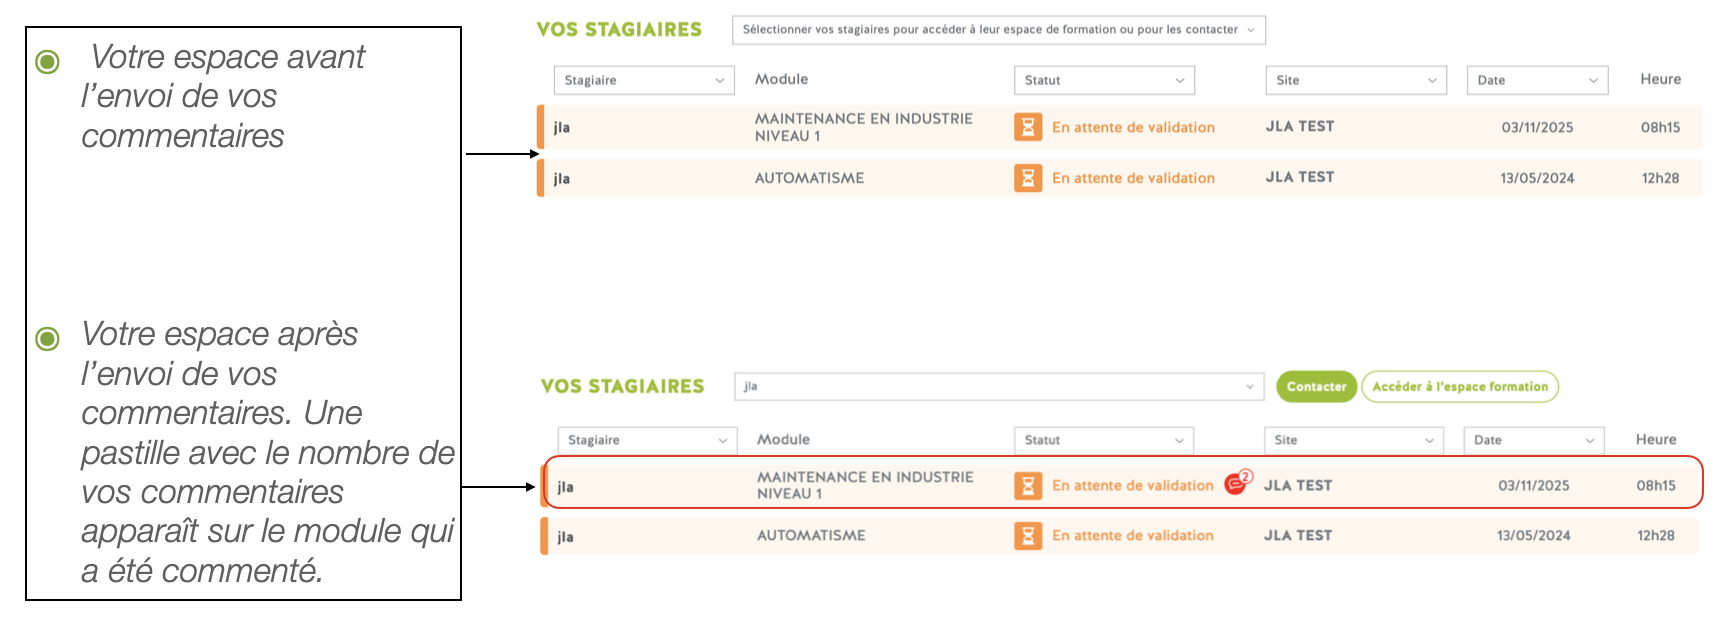
Task: Open the Stagiaire filter in the bottom table
Action: pyautogui.click(x=647, y=440)
